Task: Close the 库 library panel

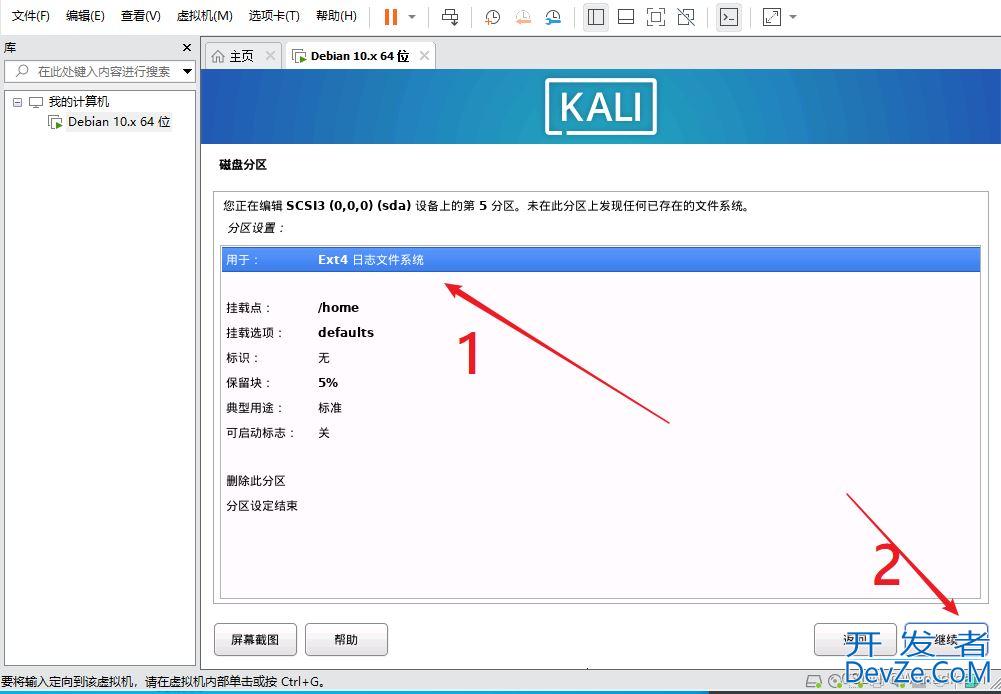Action: pos(186,47)
